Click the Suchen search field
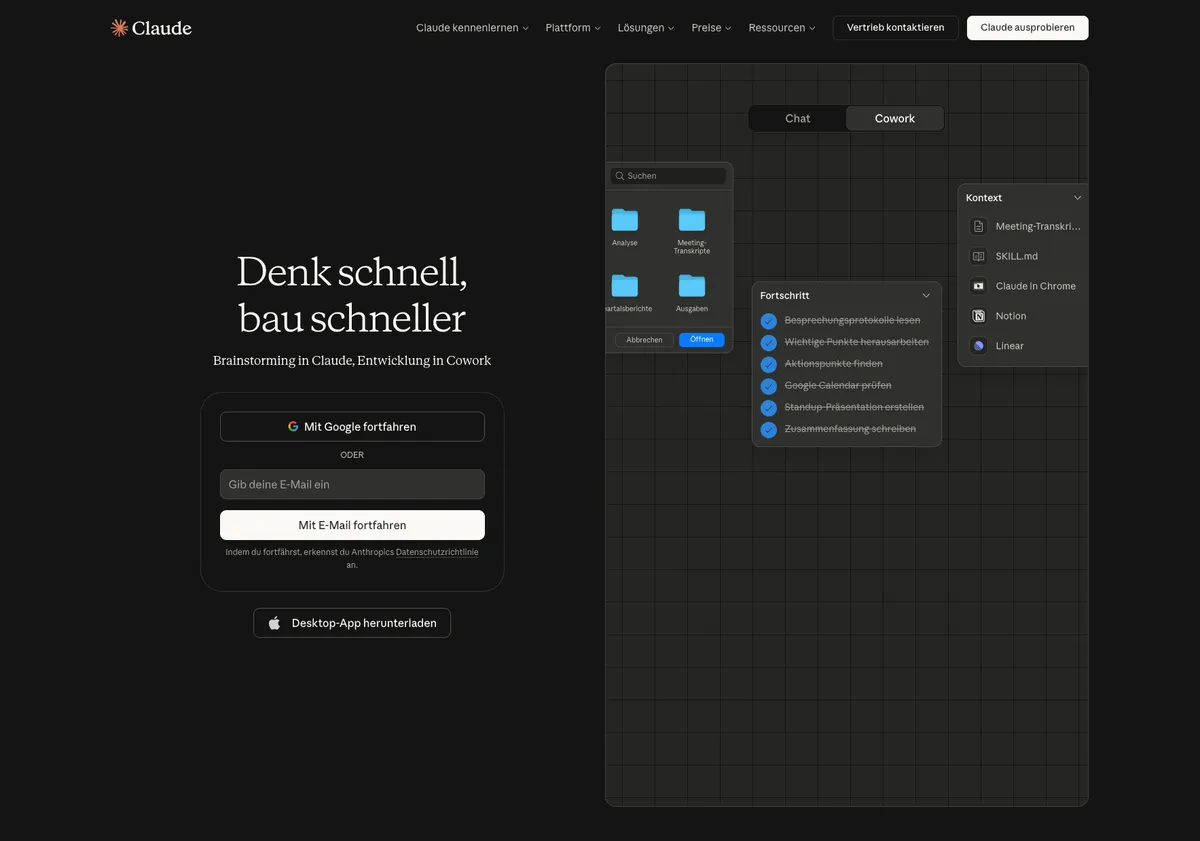This screenshot has width=1200, height=841. click(667, 175)
